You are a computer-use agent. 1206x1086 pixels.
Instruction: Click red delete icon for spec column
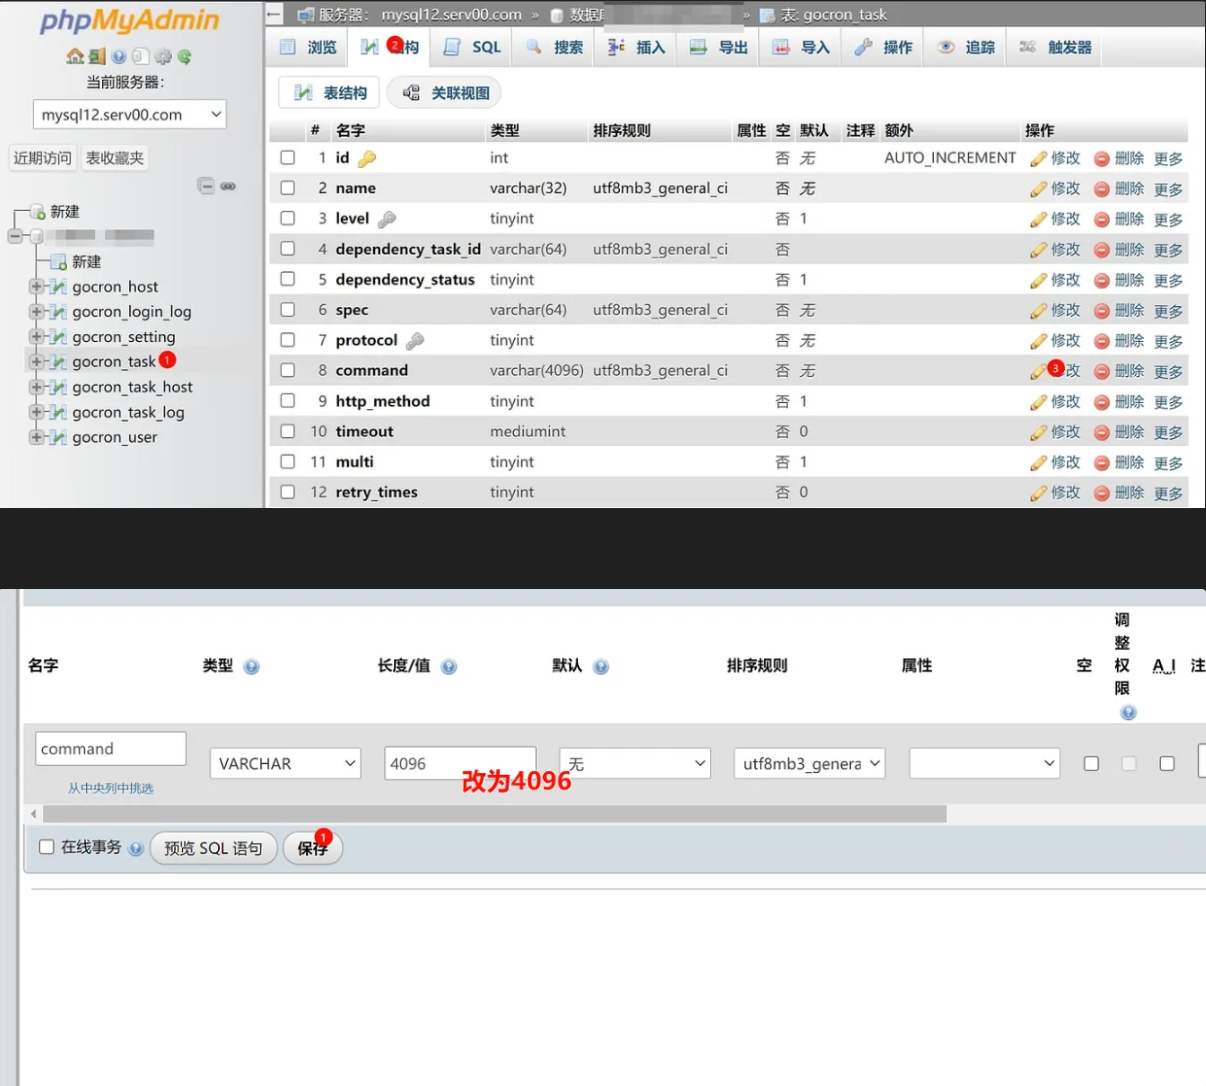[x=1101, y=311]
